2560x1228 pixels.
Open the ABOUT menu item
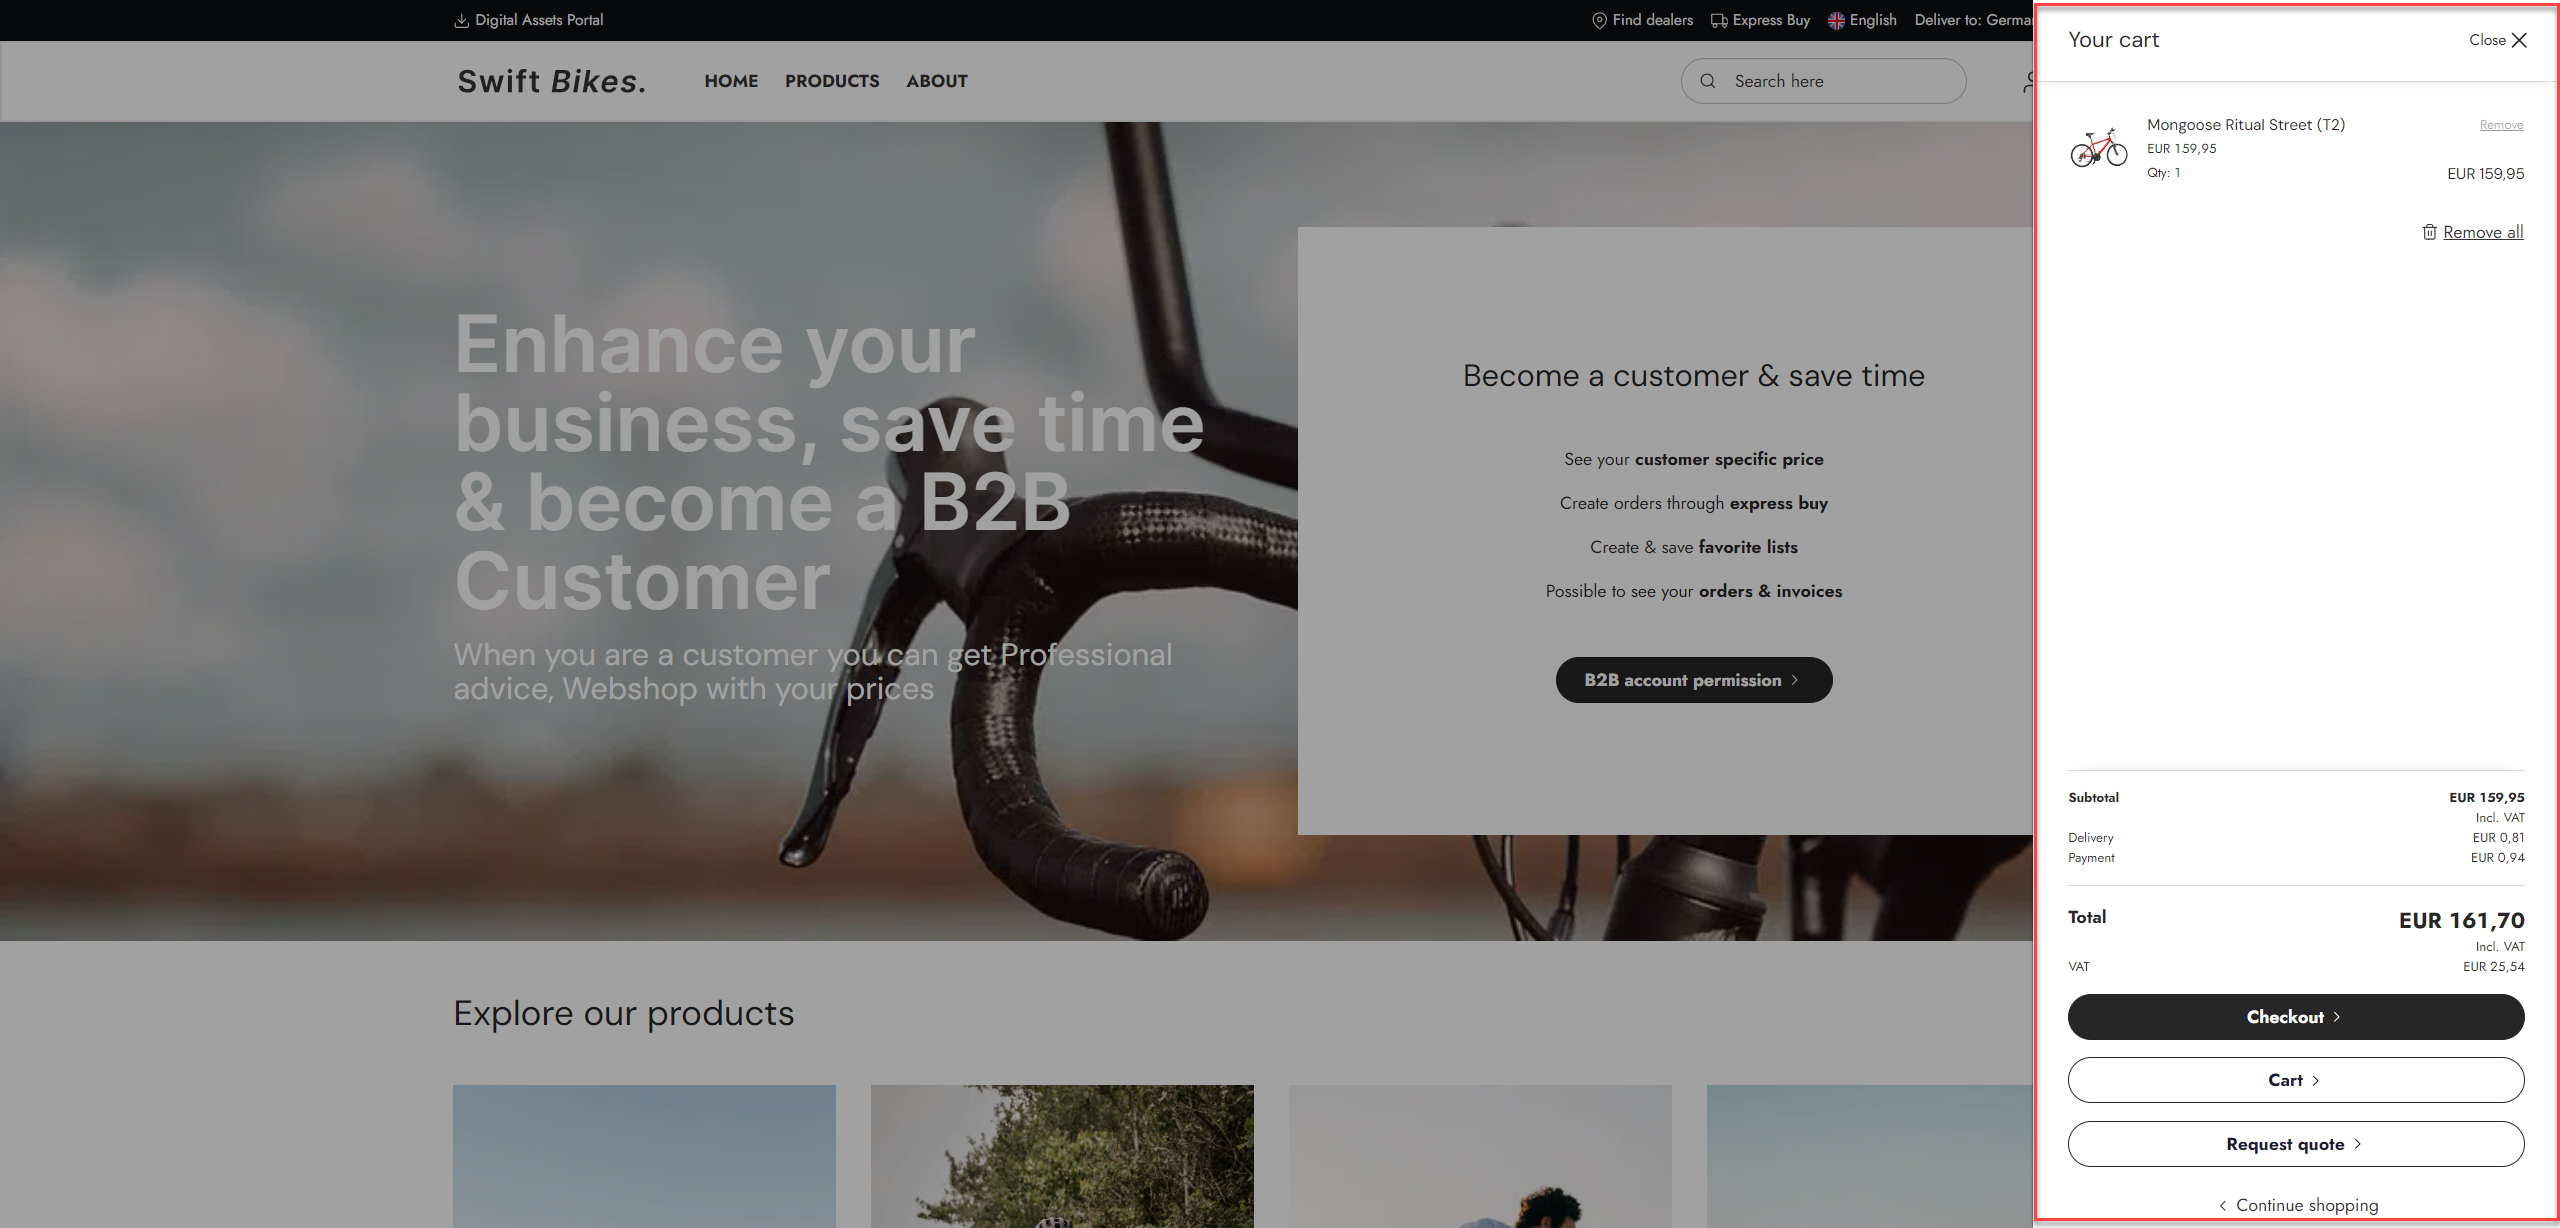tap(937, 81)
